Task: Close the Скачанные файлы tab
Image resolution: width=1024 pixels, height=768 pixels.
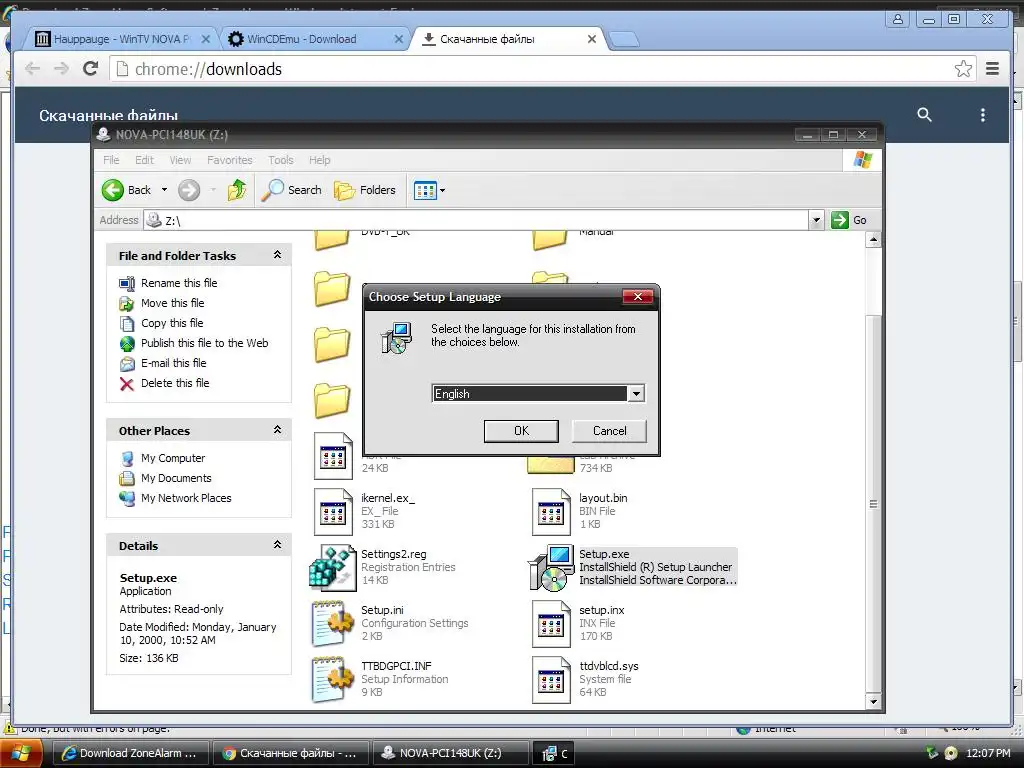Action: coord(592,39)
